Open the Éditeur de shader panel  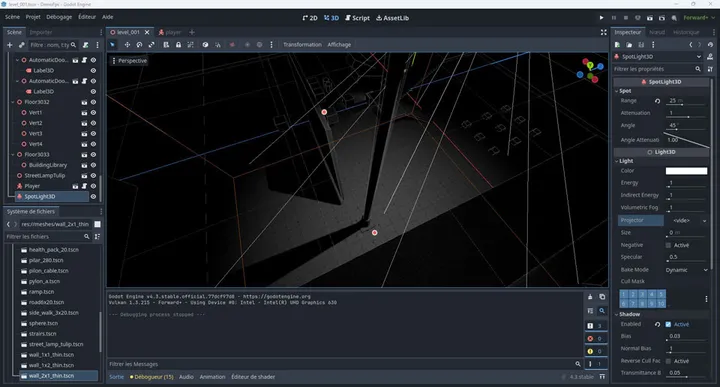[x=253, y=377]
